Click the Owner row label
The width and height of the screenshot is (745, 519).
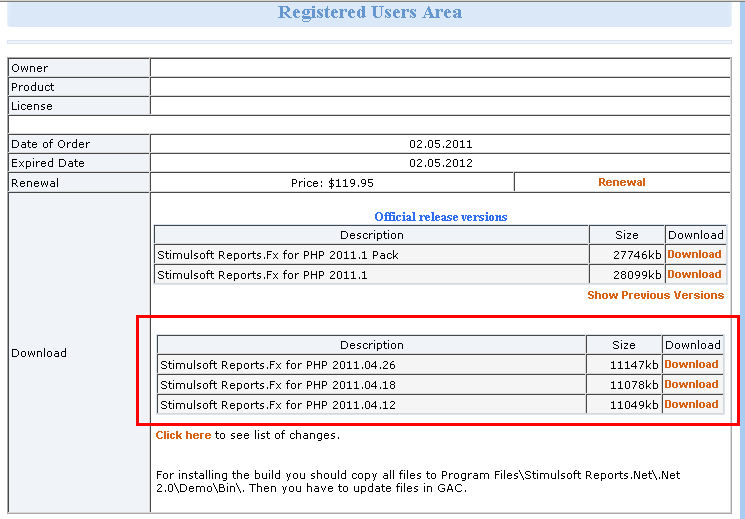pyautogui.click(x=29, y=68)
